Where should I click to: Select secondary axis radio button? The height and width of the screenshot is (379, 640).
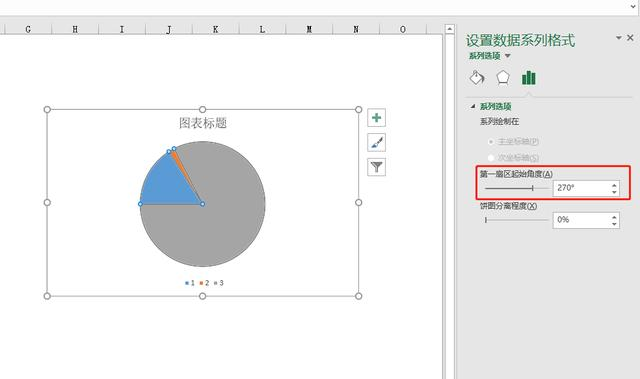tap(491, 157)
